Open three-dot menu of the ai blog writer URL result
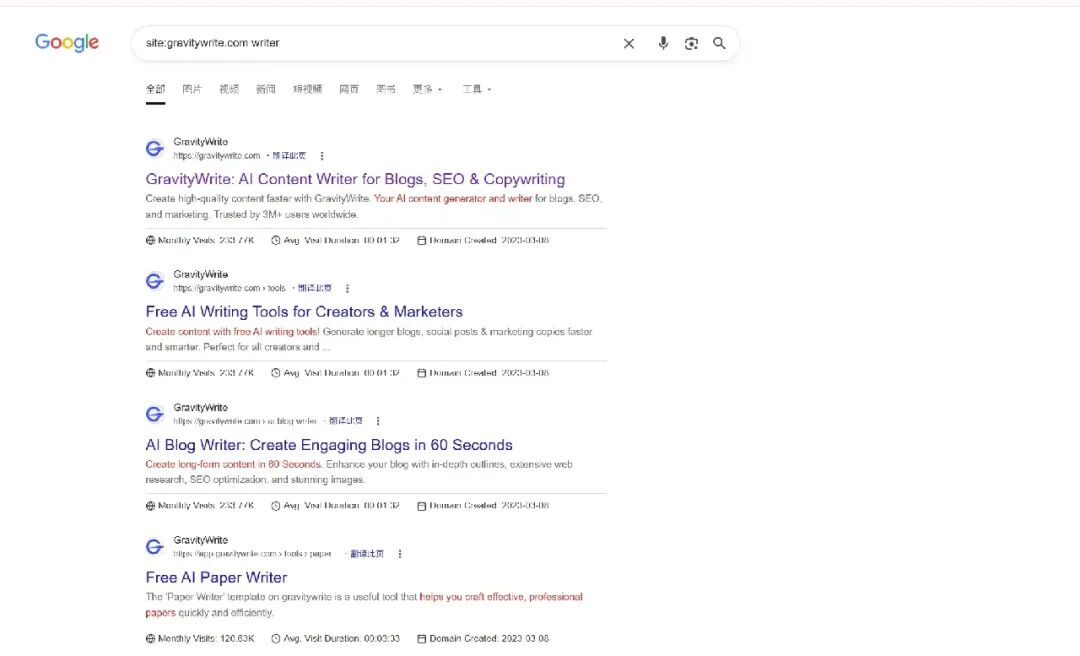The height and width of the screenshot is (656, 1080). 377,421
